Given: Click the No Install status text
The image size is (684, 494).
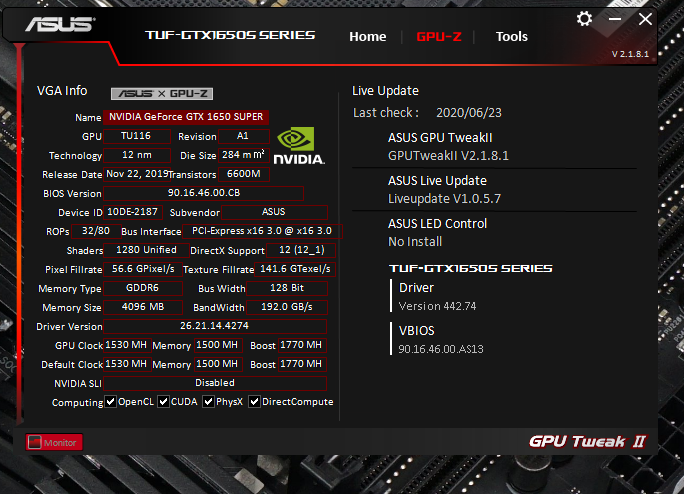Looking at the screenshot, I should pos(415,241).
